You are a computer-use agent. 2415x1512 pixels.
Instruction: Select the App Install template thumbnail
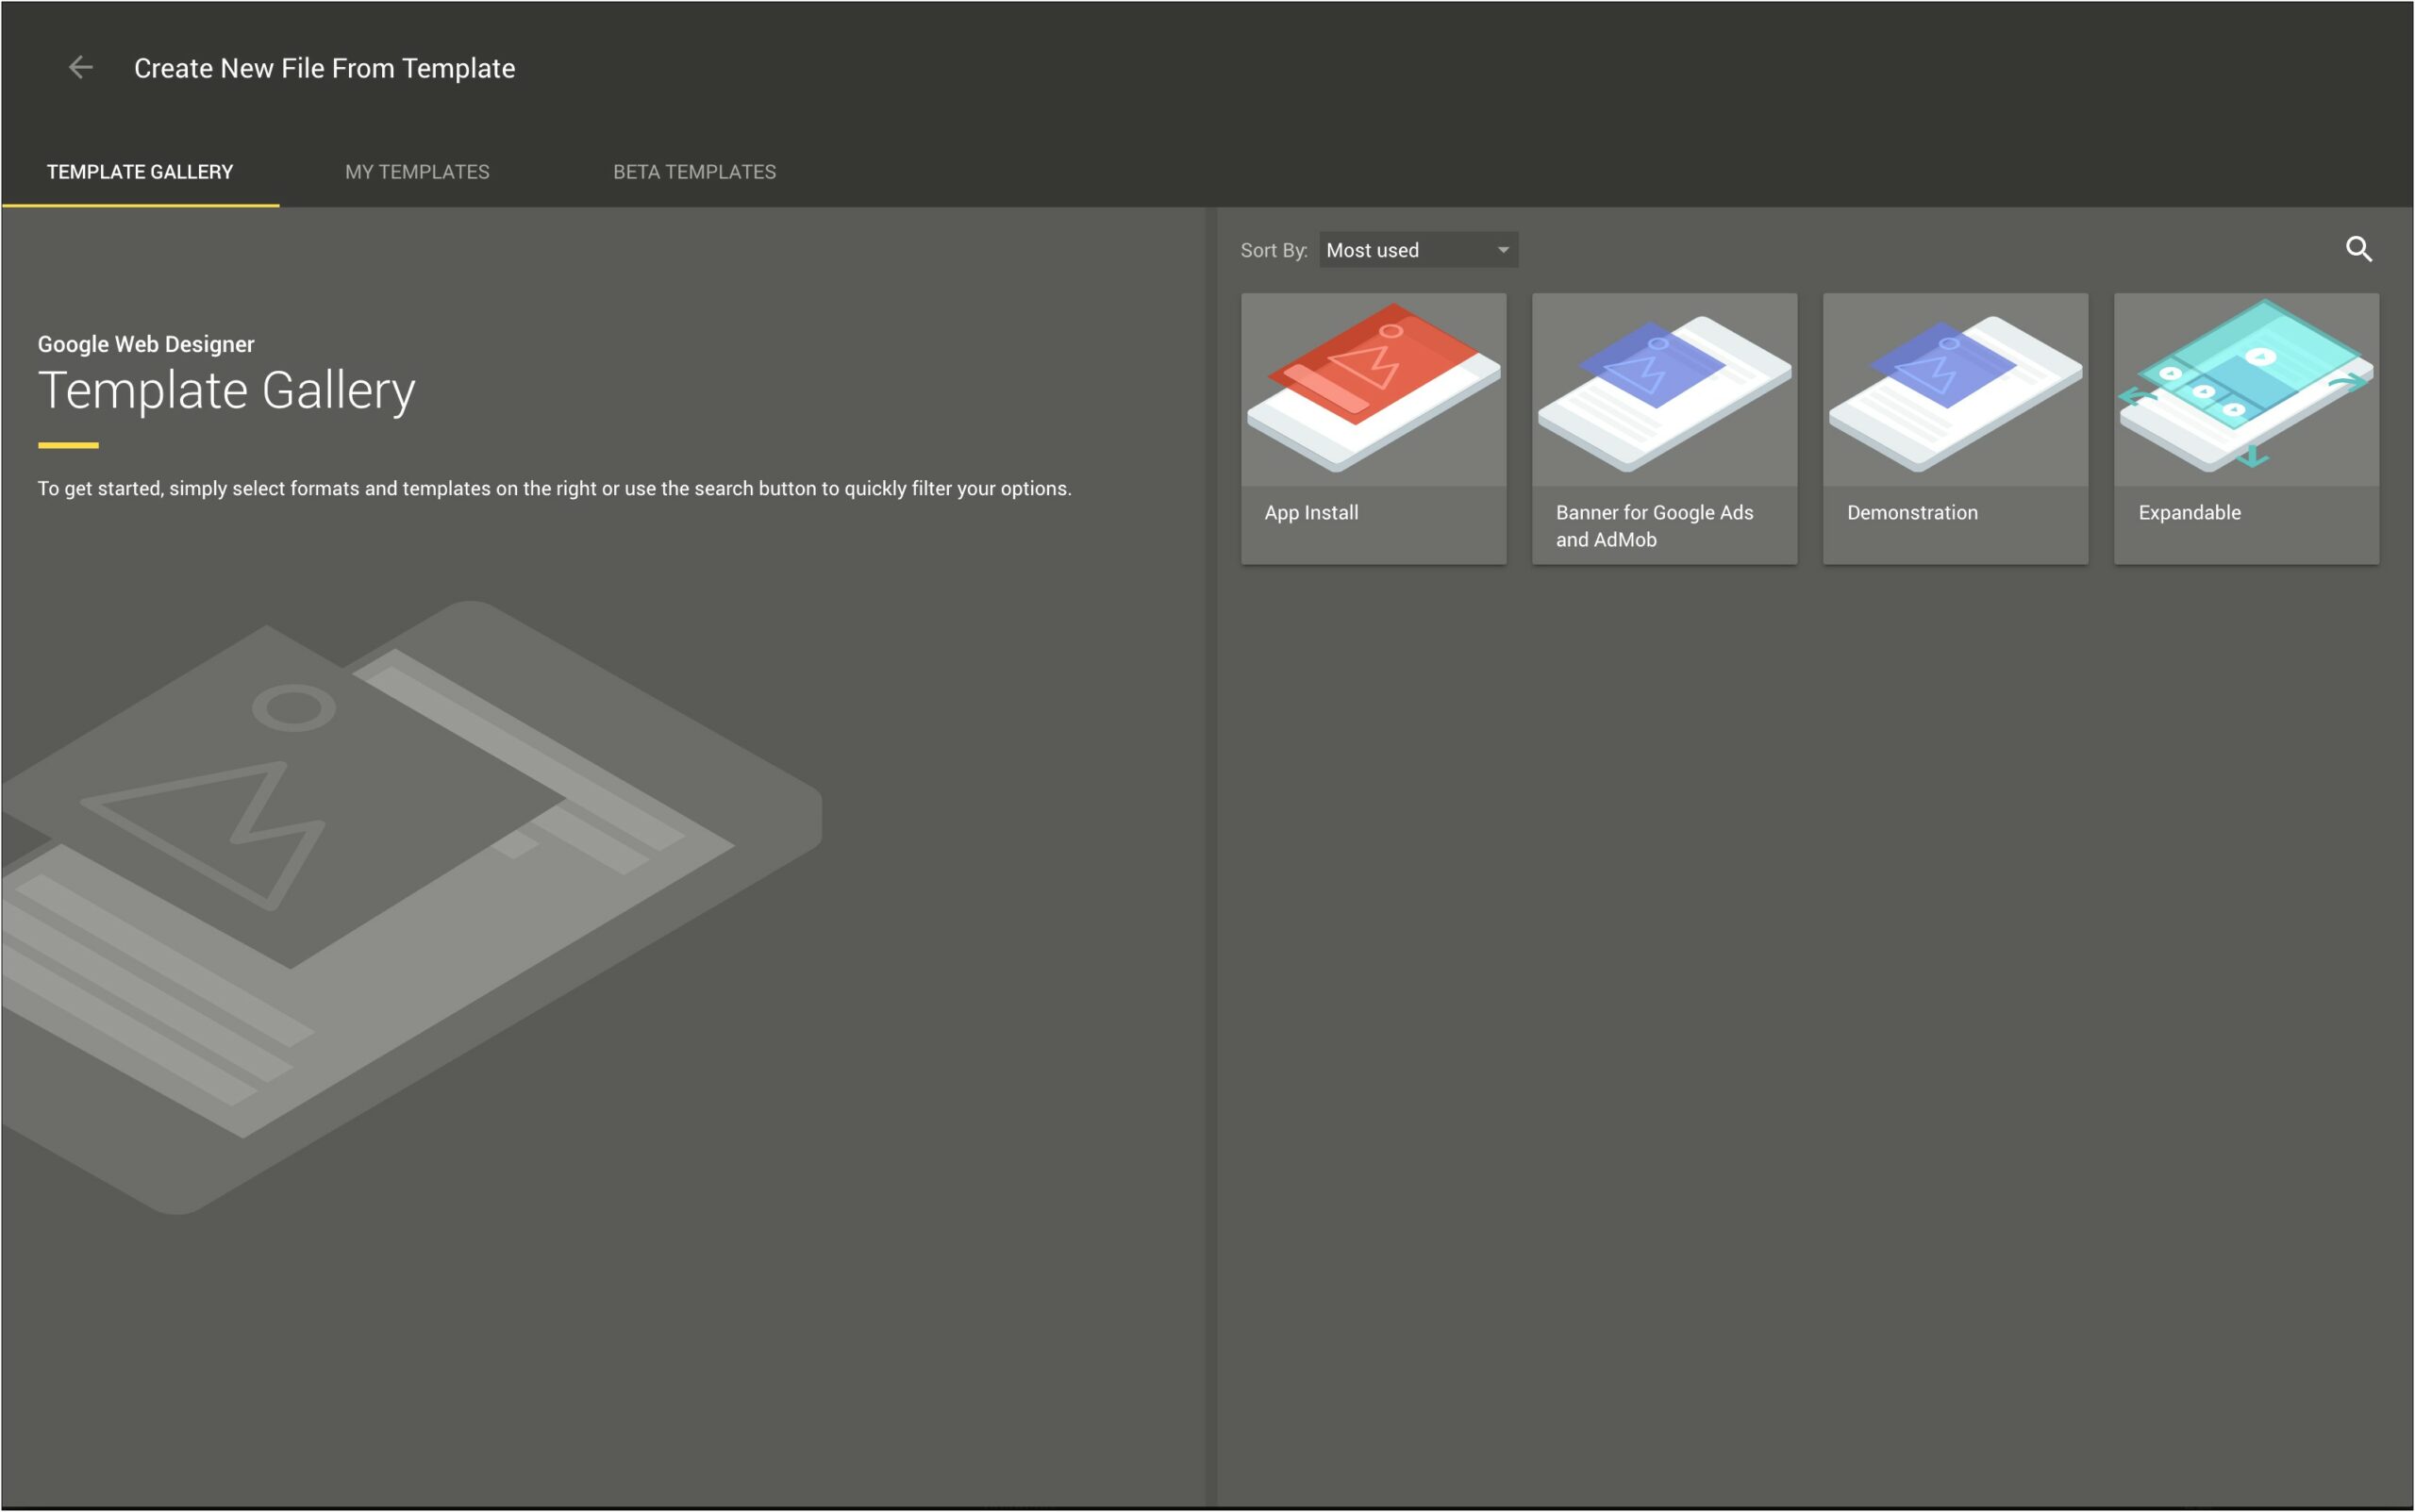[x=1373, y=389]
